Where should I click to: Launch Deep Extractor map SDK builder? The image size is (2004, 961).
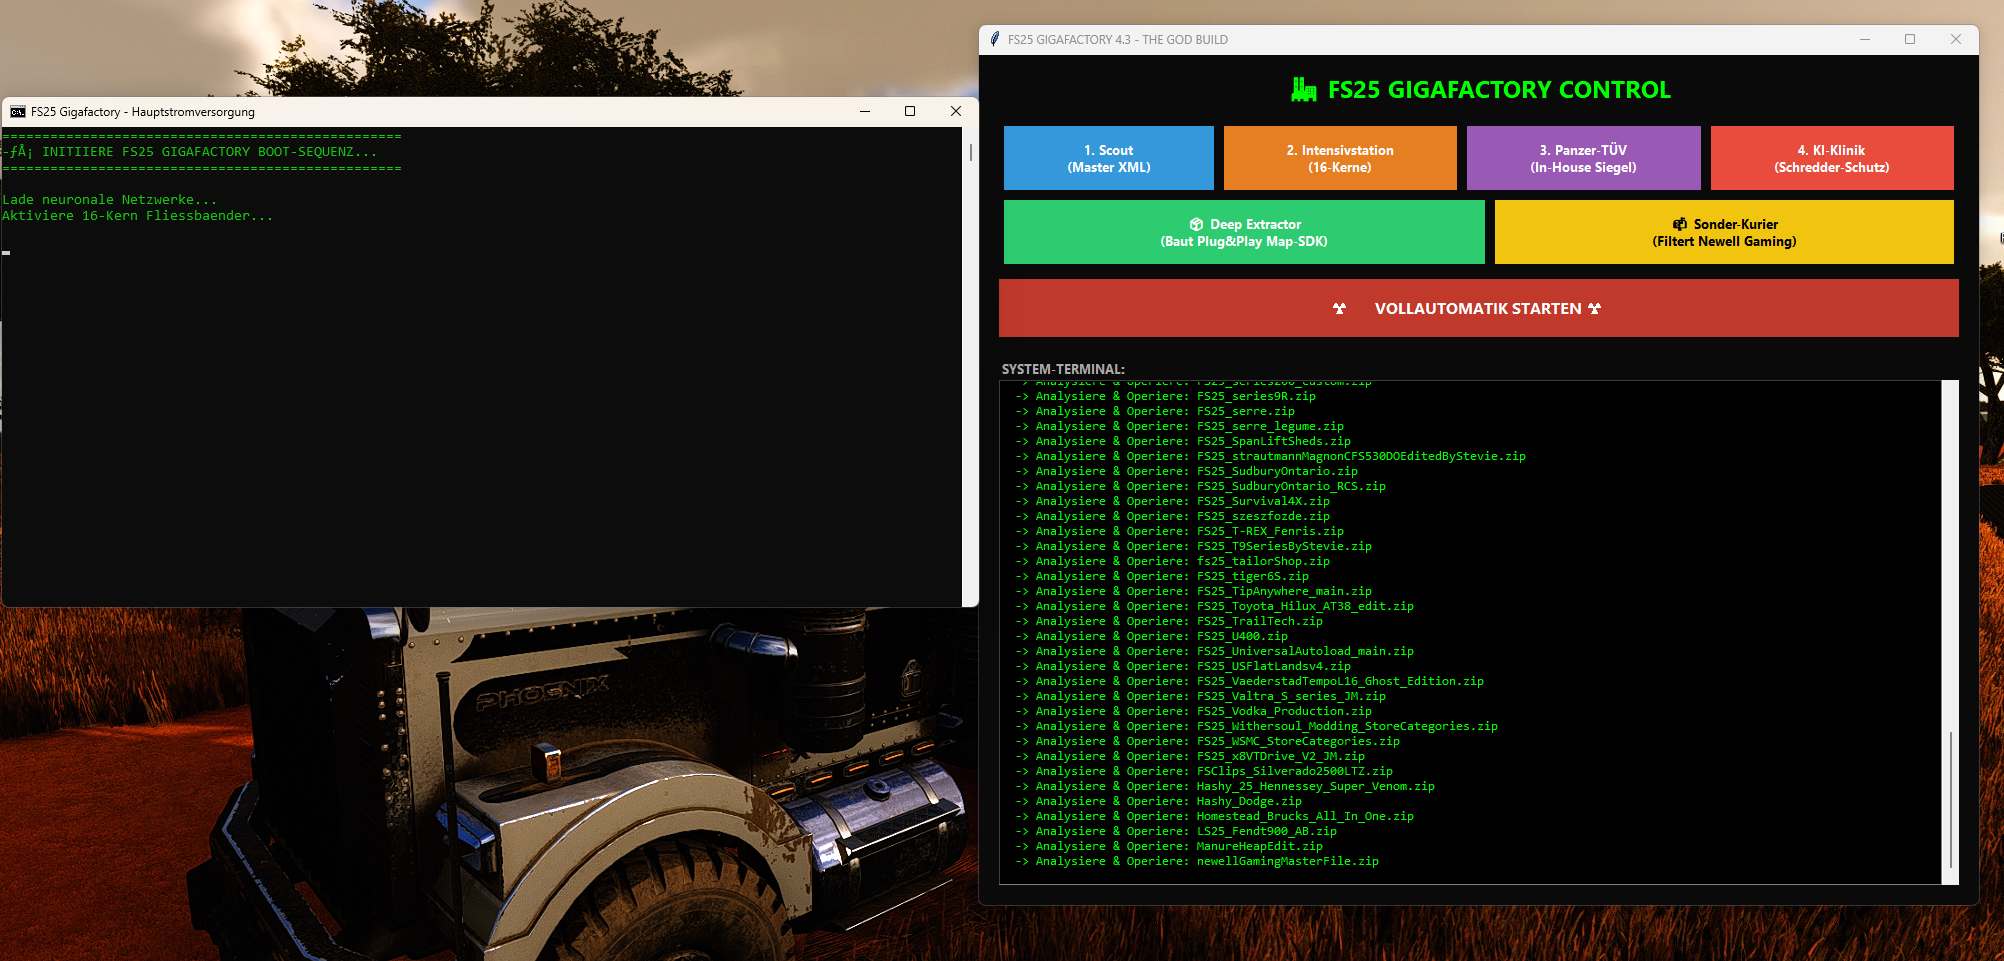pyautogui.click(x=1243, y=232)
